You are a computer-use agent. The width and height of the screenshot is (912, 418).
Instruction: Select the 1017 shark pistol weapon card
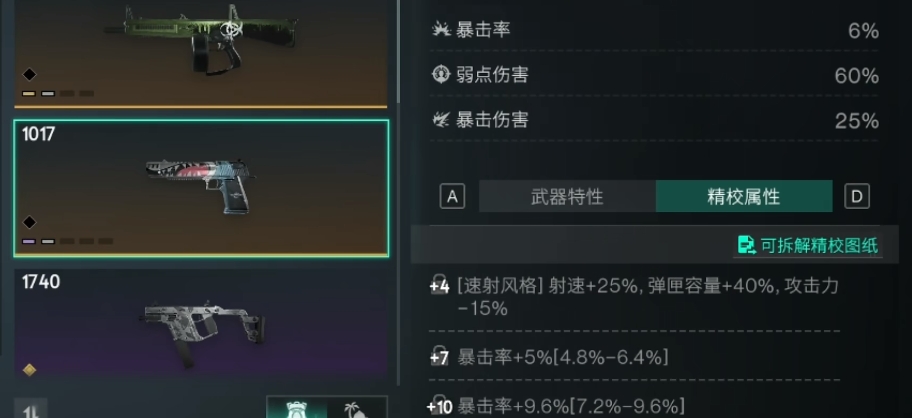point(201,188)
